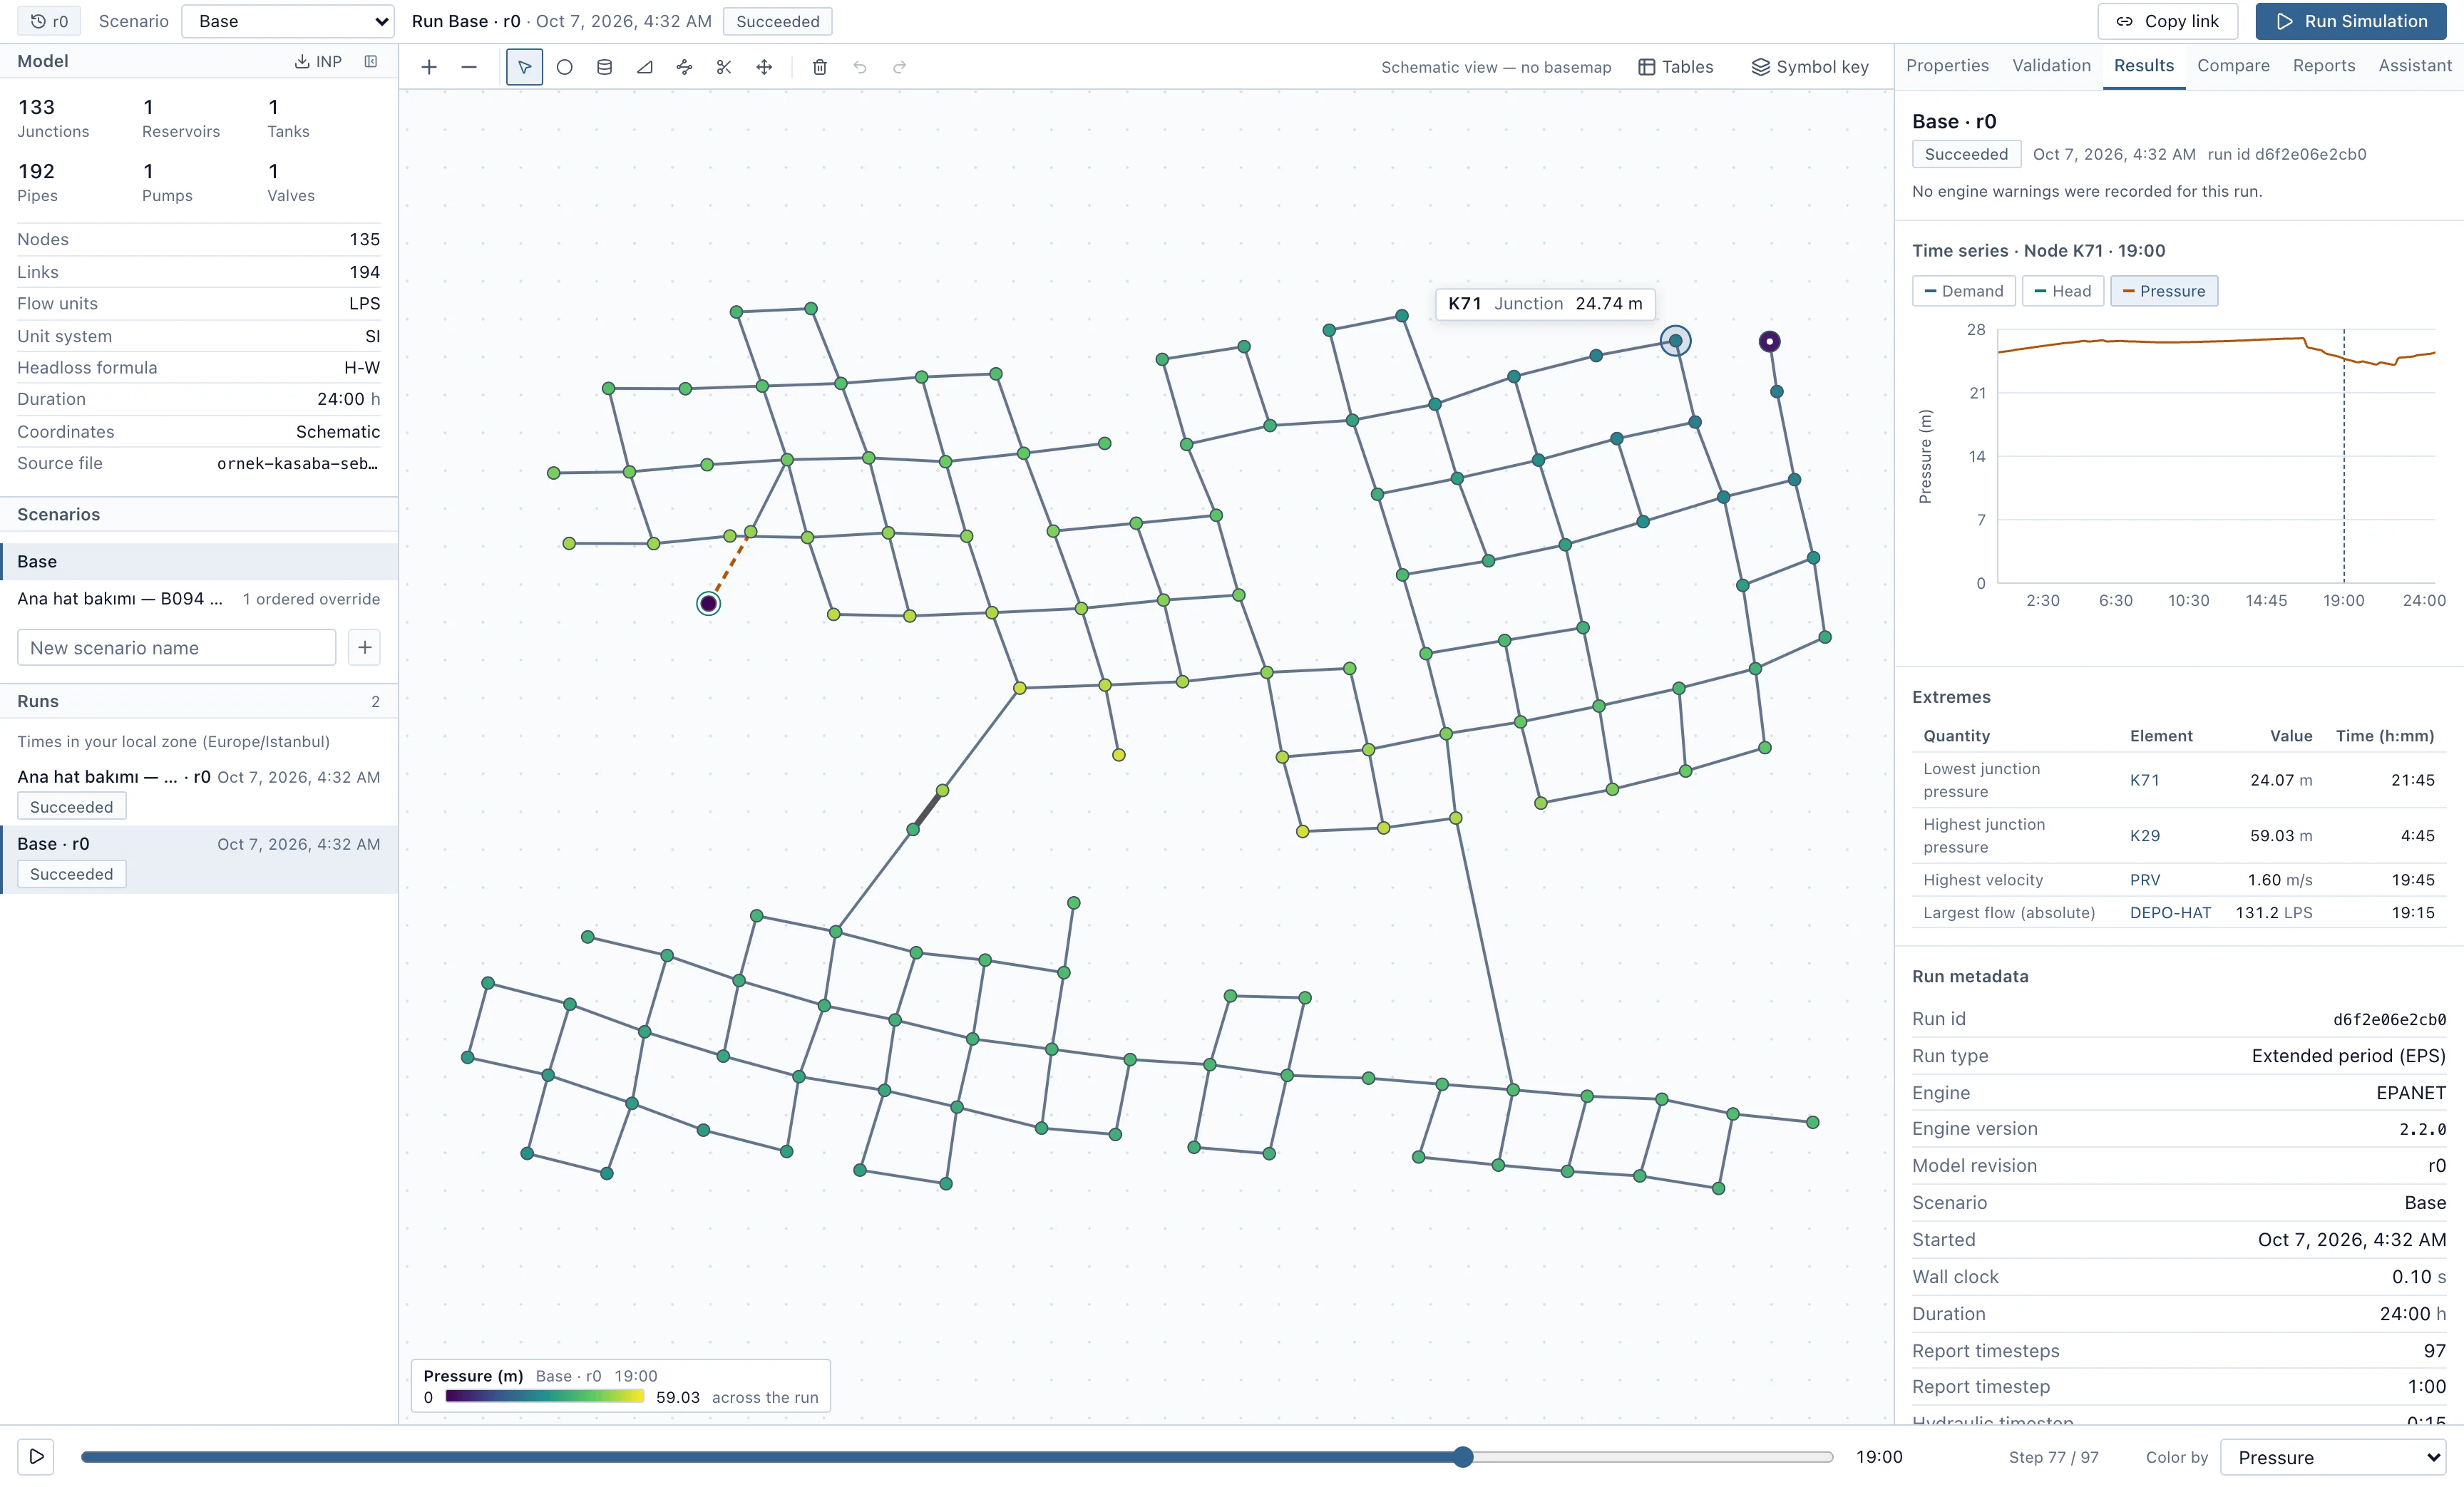Toggle the Demand series
2464x1487 pixels.
(x=1964, y=291)
